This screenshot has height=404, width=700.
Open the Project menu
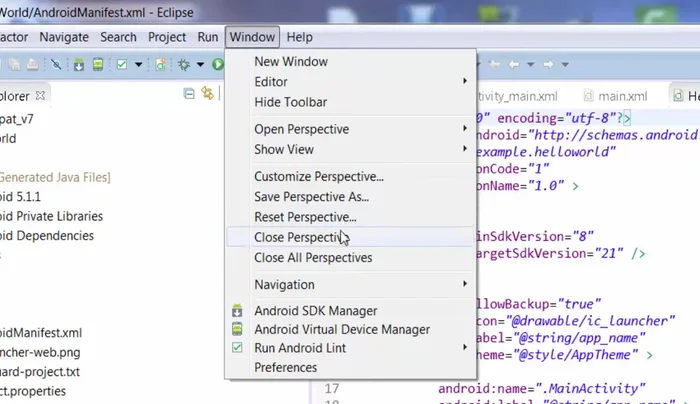(x=167, y=37)
